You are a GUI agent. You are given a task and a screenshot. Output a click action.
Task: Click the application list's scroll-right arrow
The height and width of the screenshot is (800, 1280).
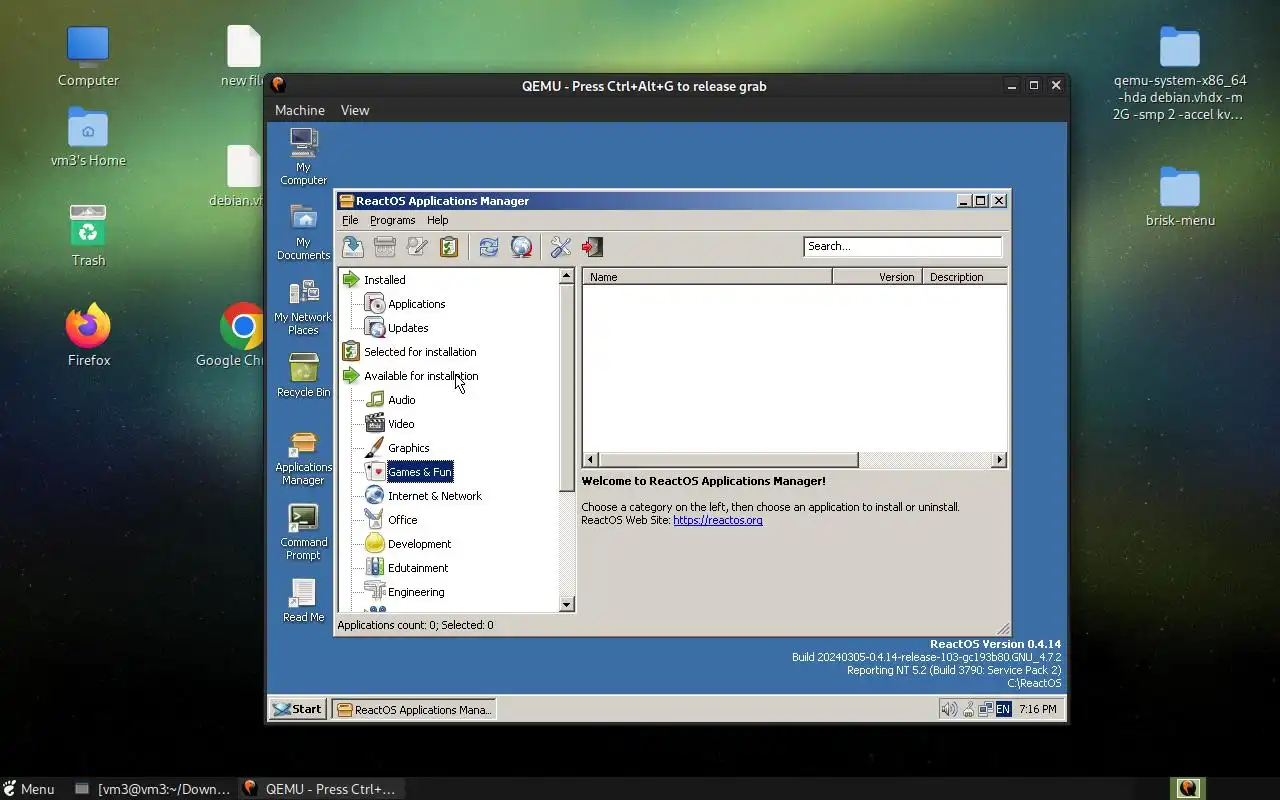point(999,460)
